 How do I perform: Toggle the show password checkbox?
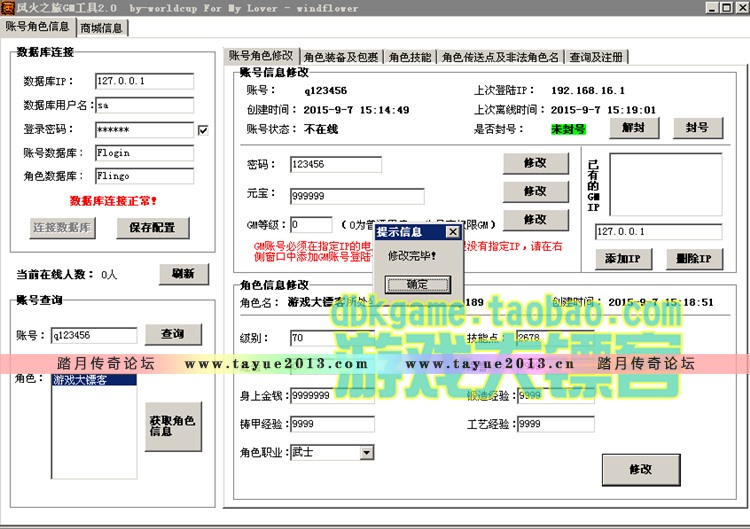point(203,130)
